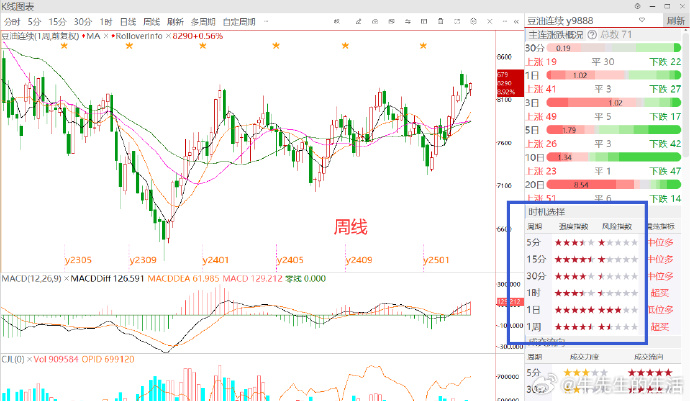Open more options dots beside double-chevron
Image resolution: width=690 pixels, height=401 pixels.
pyautogui.click(x=505, y=21)
